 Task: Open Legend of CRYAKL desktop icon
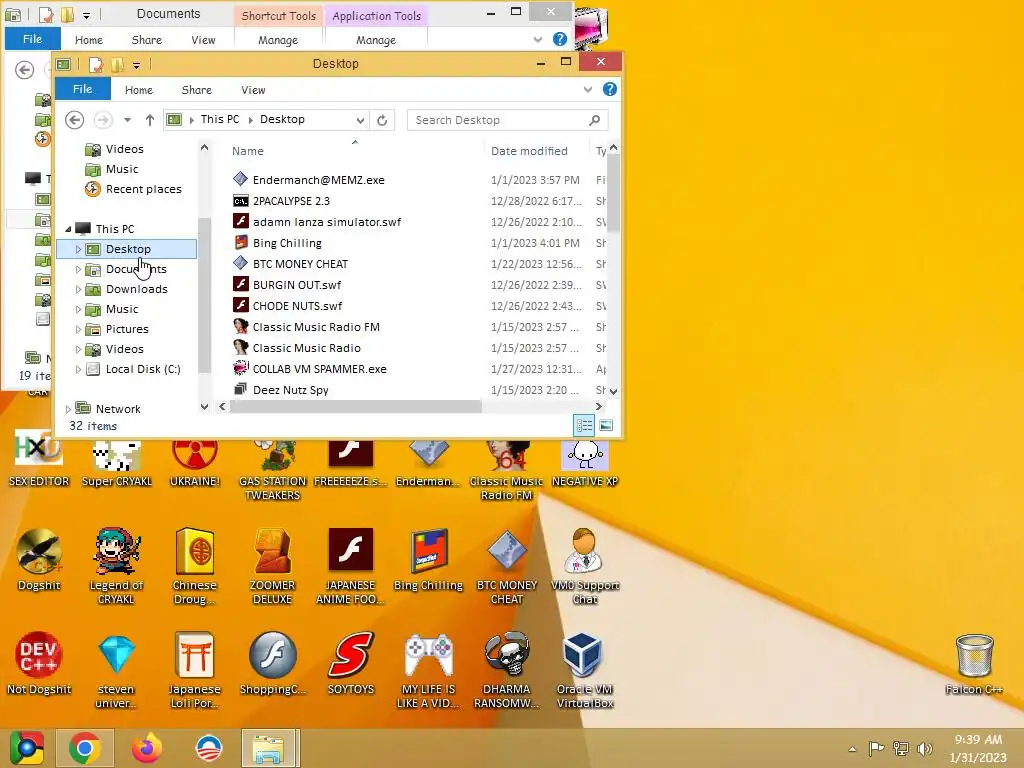[116, 566]
